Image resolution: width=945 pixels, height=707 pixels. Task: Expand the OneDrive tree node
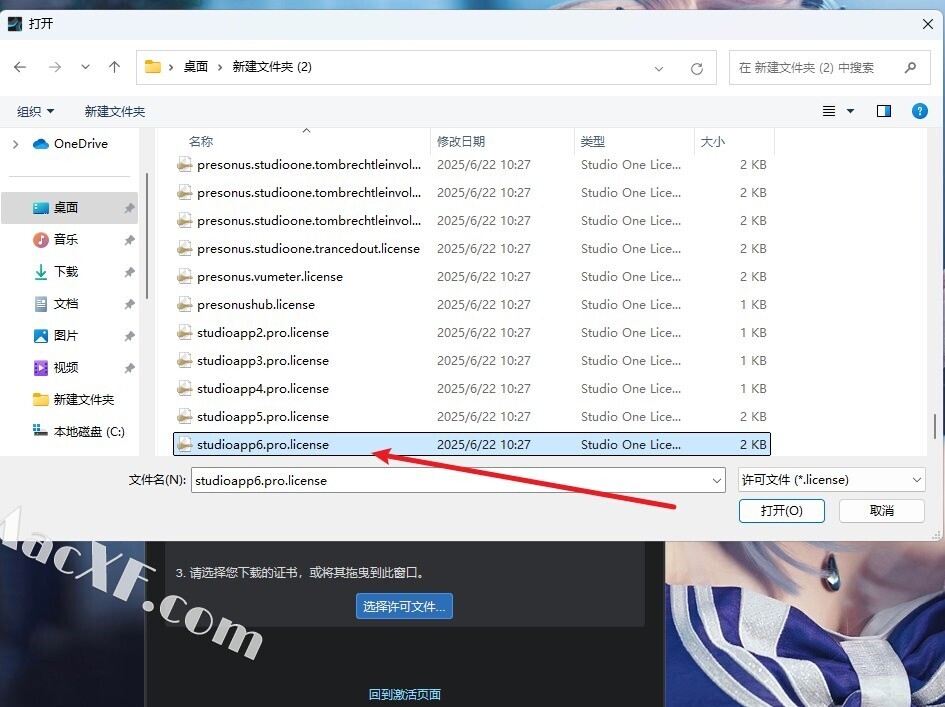(16, 144)
